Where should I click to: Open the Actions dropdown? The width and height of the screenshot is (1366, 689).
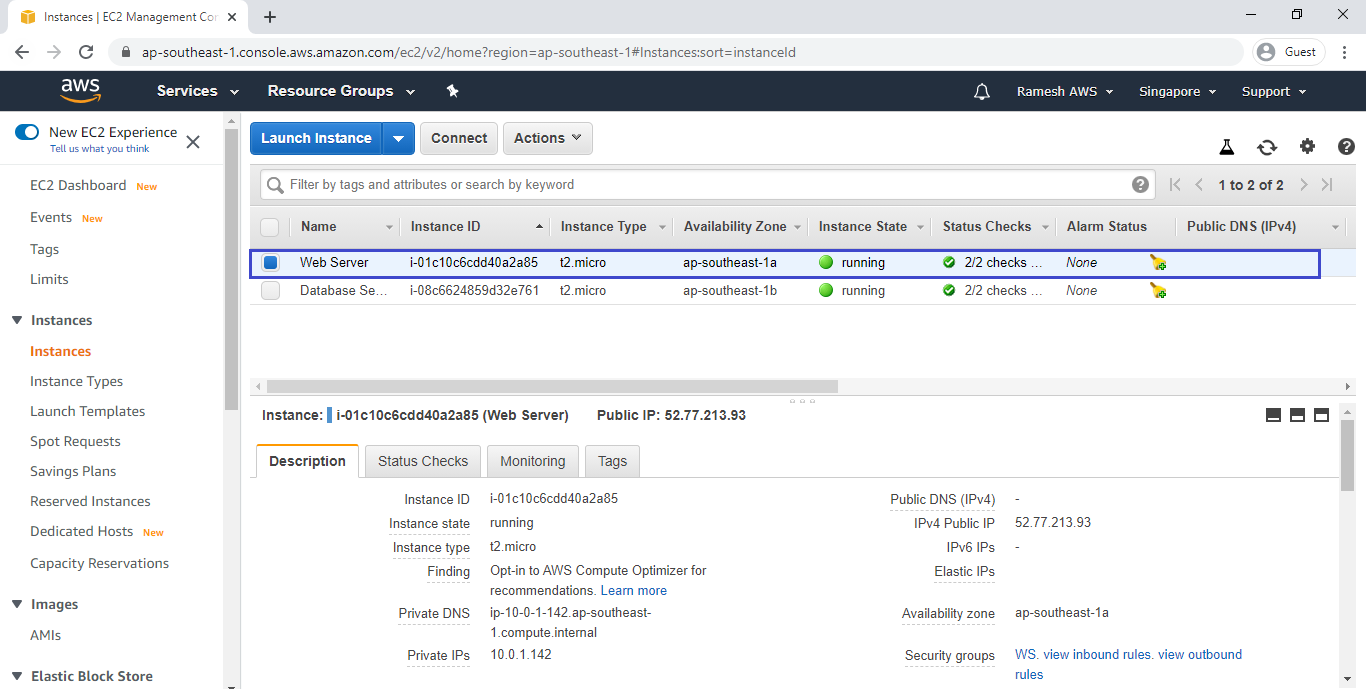(x=548, y=138)
